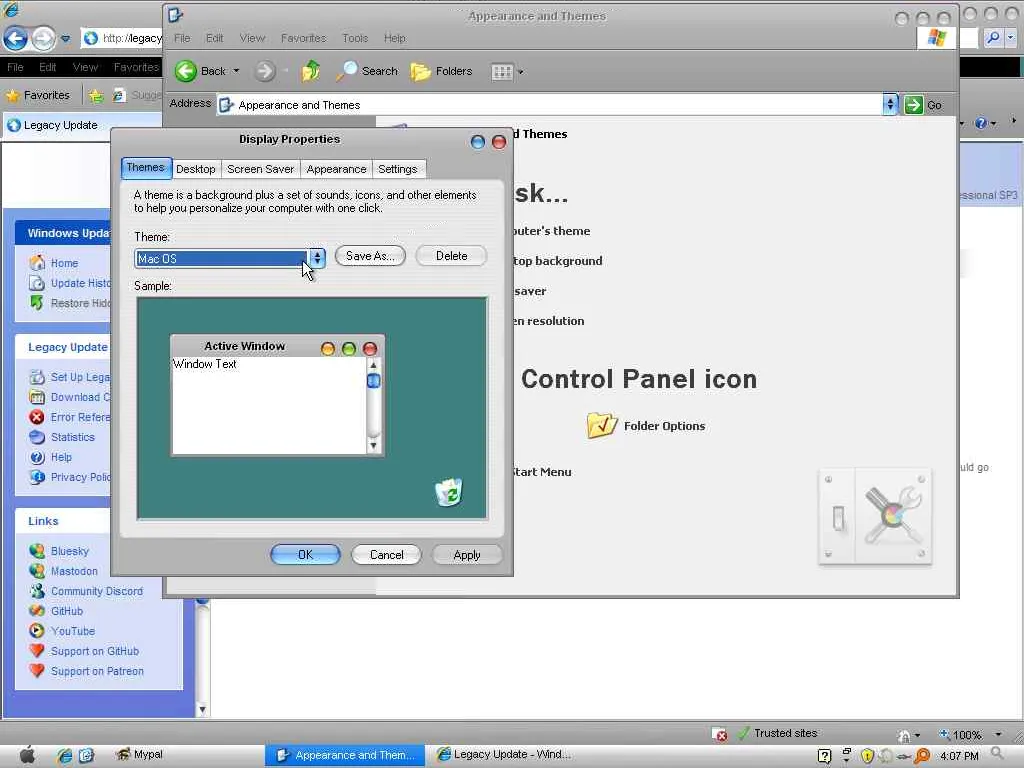The width and height of the screenshot is (1024, 768).
Task: Open the Tools menu in Appearance and Themes
Action: coord(355,39)
